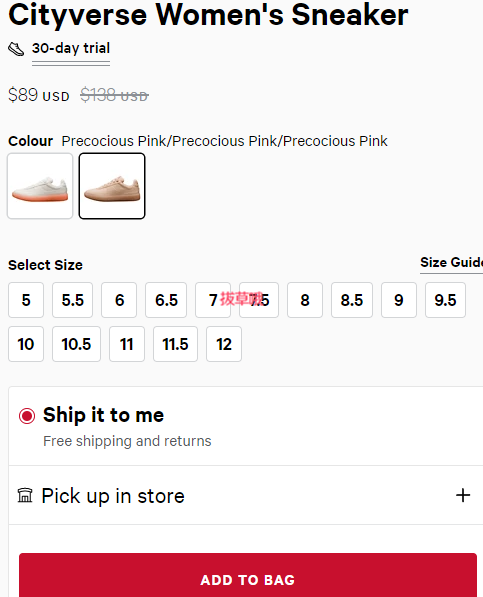Image resolution: width=483 pixels, height=597 pixels.
Task: Expand Pick up in store plus icon
Action: (463, 495)
